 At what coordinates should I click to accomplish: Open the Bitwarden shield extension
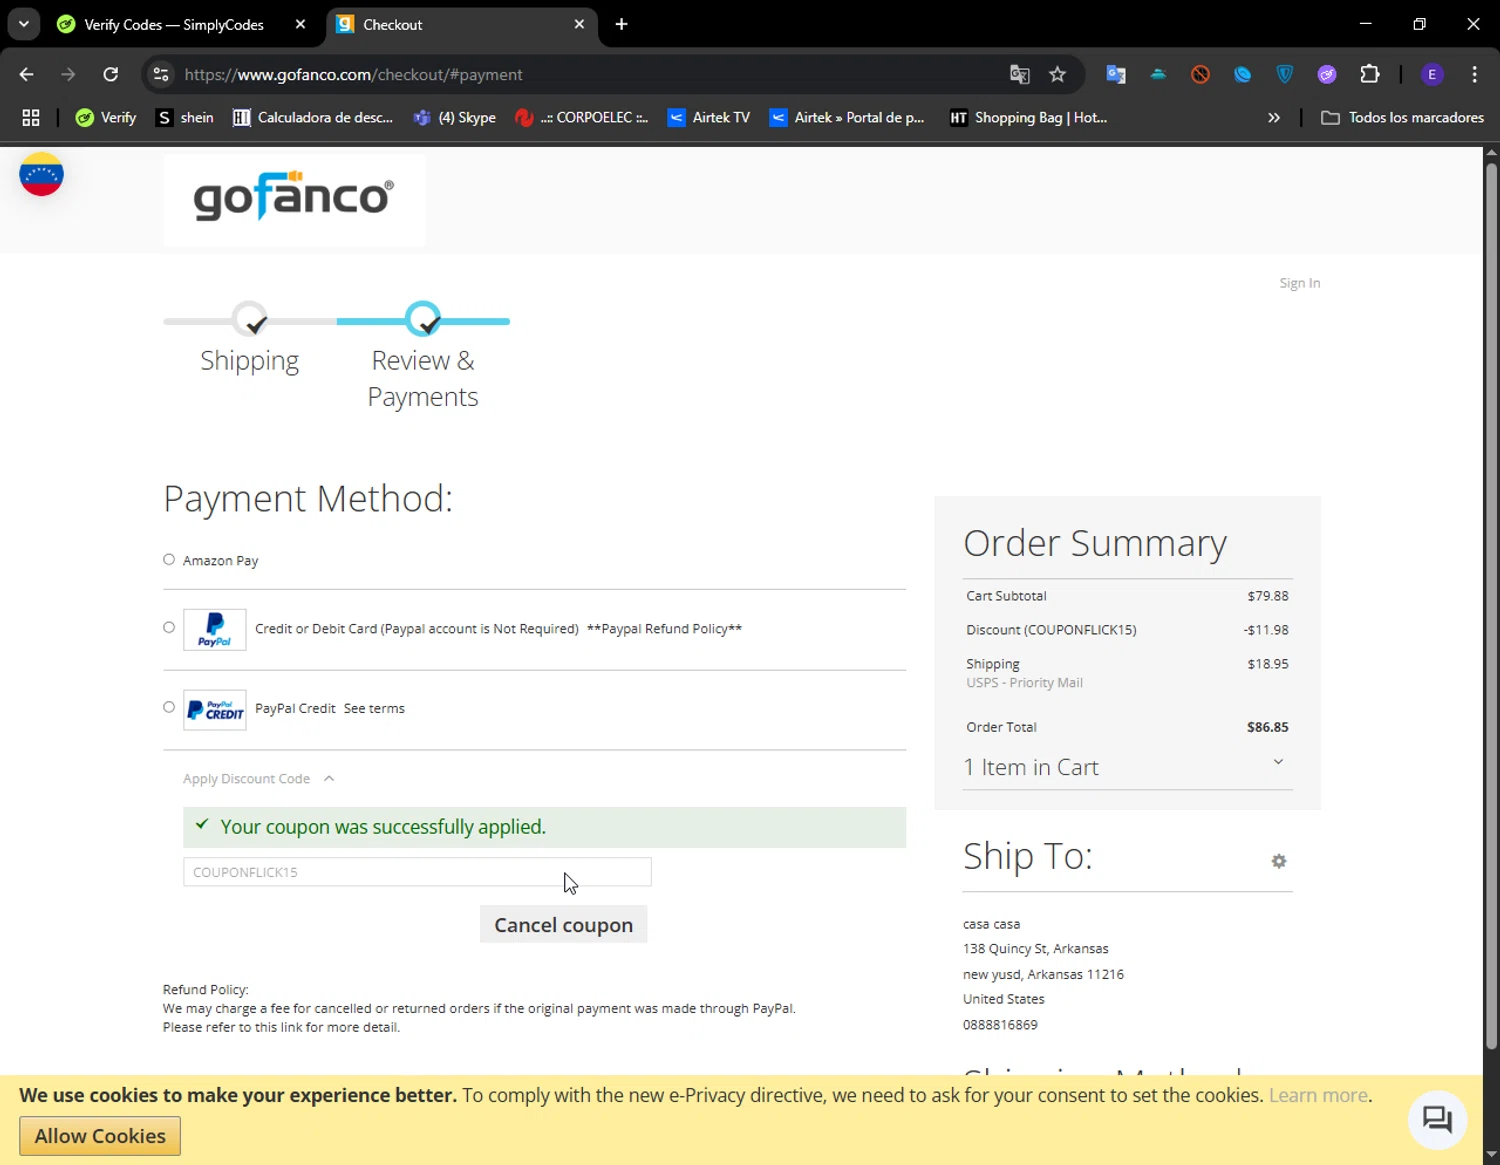(x=1285, y=74)
